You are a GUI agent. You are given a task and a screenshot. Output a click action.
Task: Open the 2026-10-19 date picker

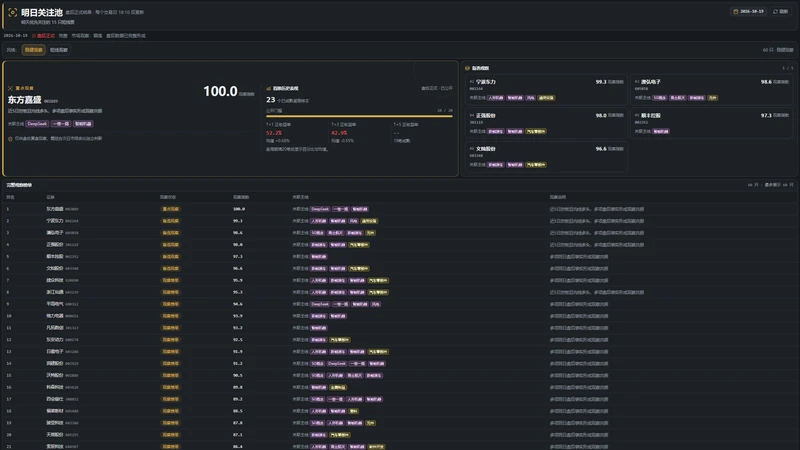748,11
